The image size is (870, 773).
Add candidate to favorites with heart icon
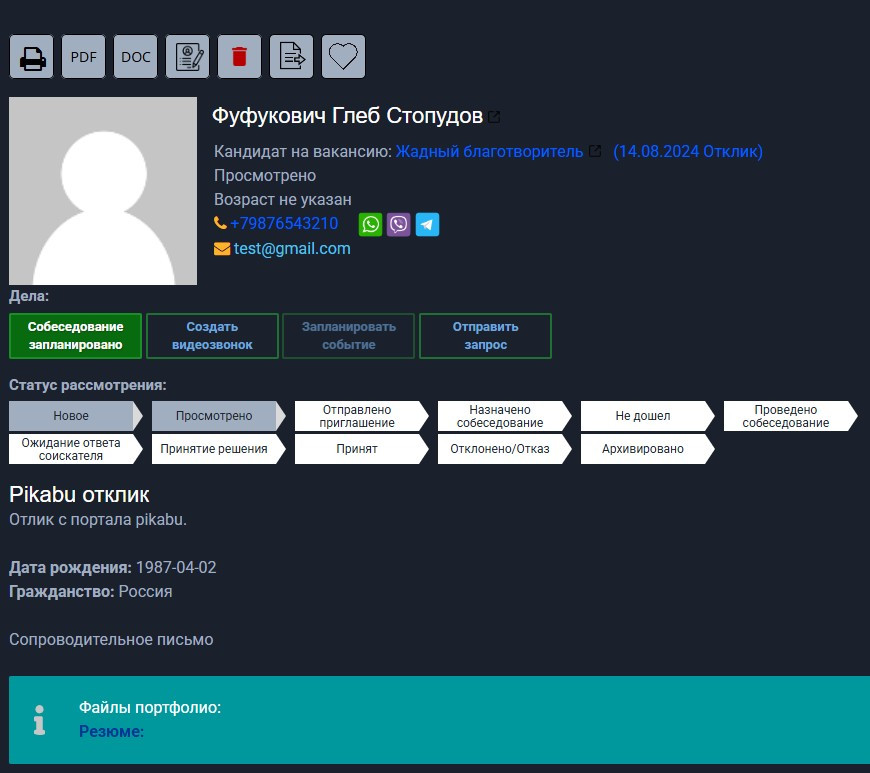click(x=343, y=57)
